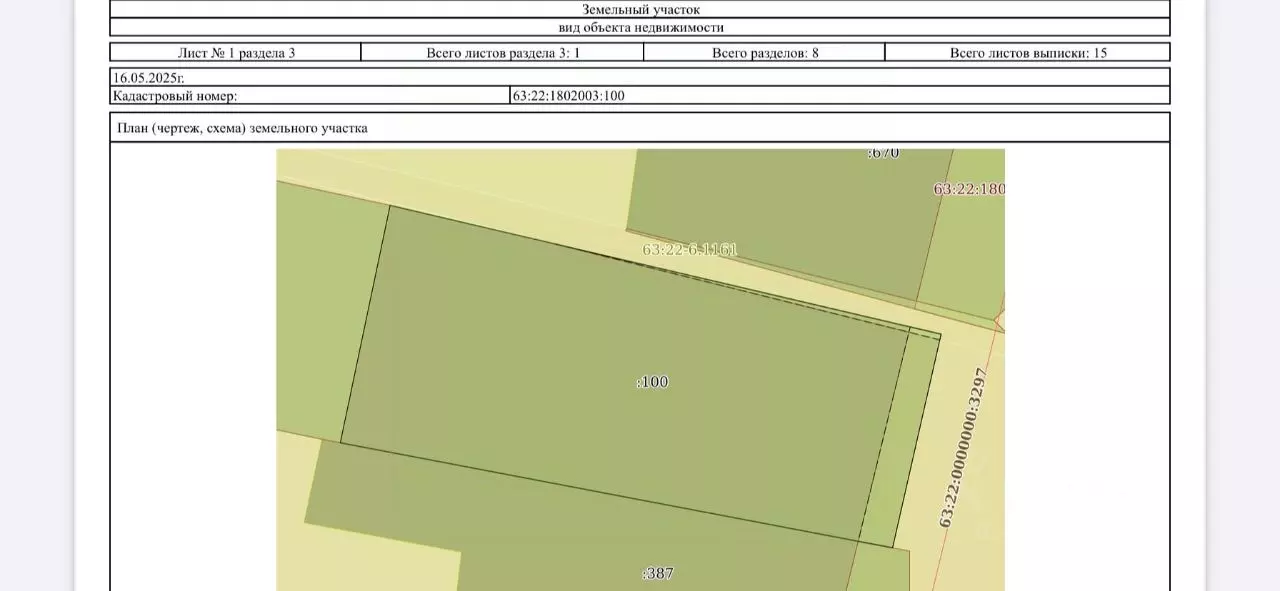The height and width of the screenshot is (591, 1280).
Task: Click the "Земельный участок" header row
Action: (640, 9)
